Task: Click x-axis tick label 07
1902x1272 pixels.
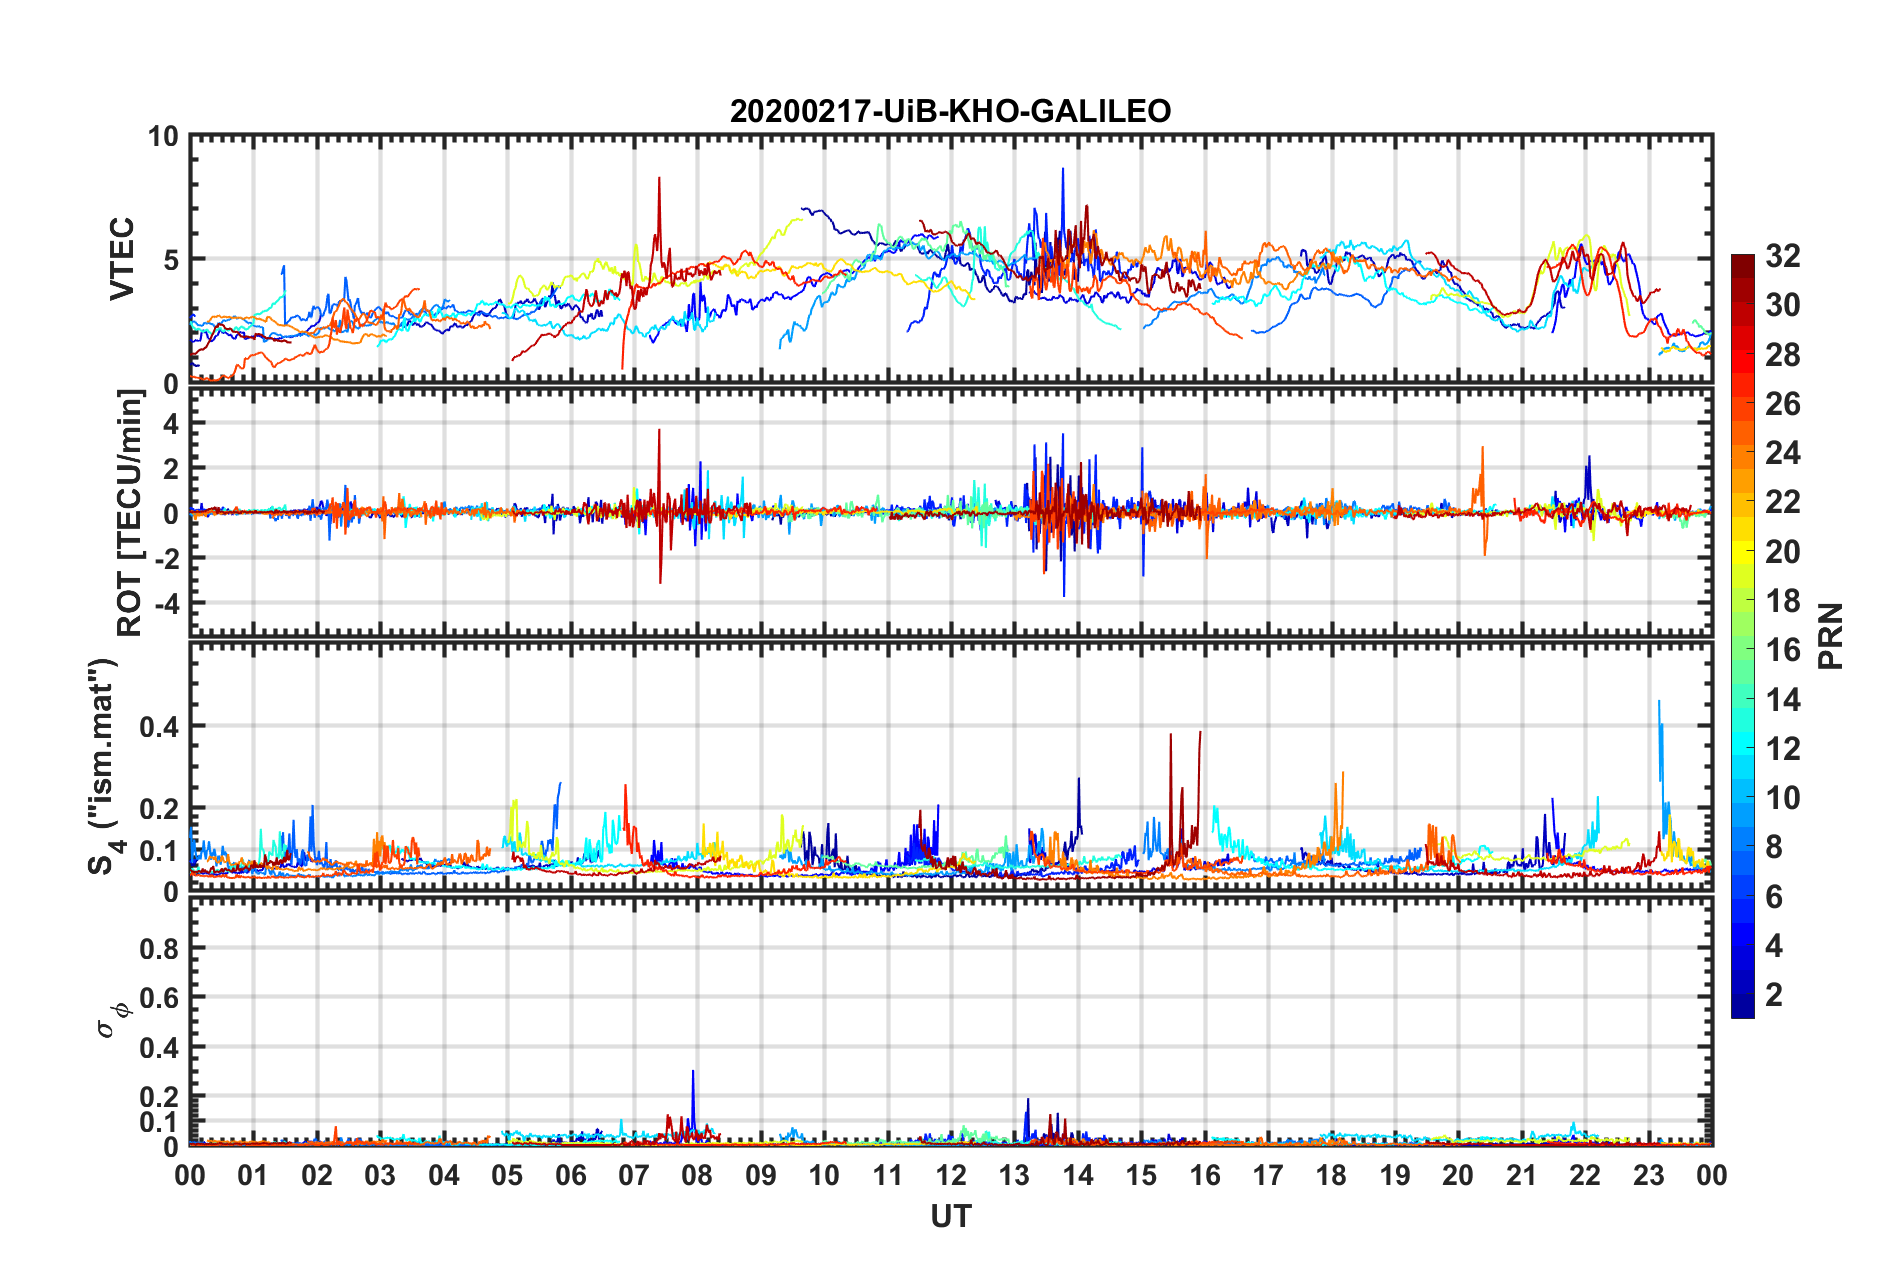Action: tap(634, 1175)
